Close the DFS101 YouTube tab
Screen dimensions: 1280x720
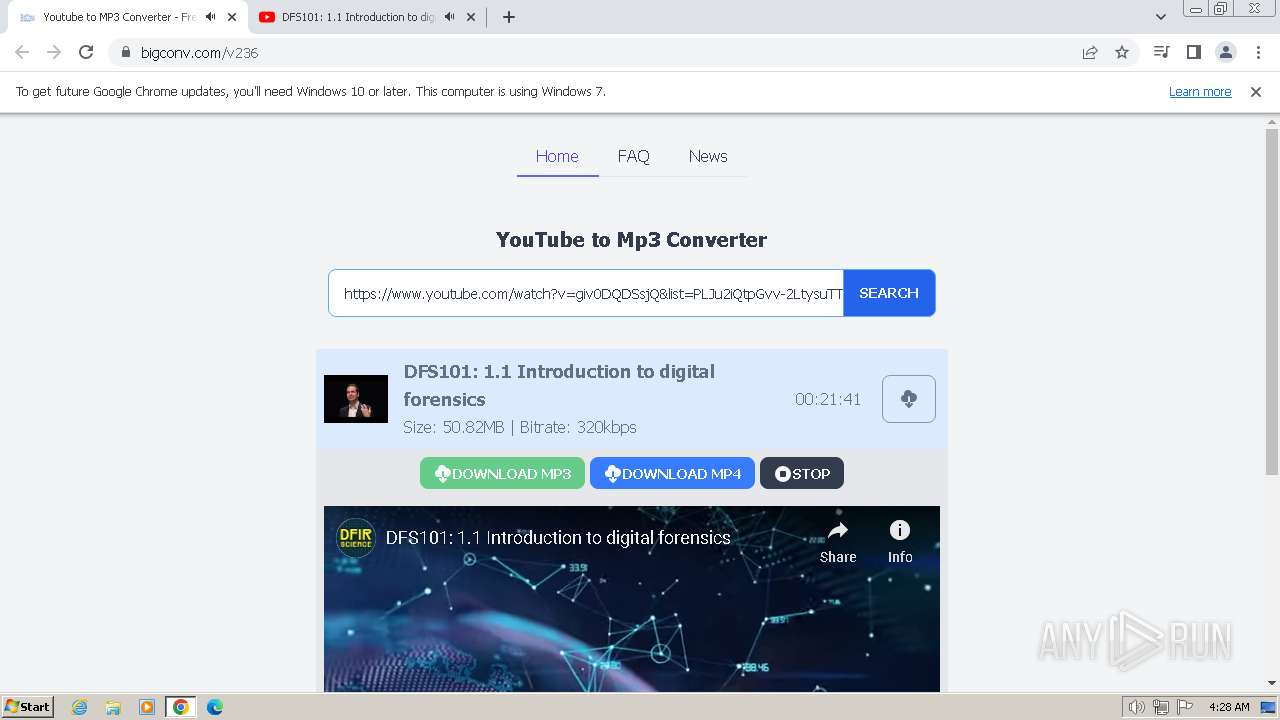[x=471, y=17]
